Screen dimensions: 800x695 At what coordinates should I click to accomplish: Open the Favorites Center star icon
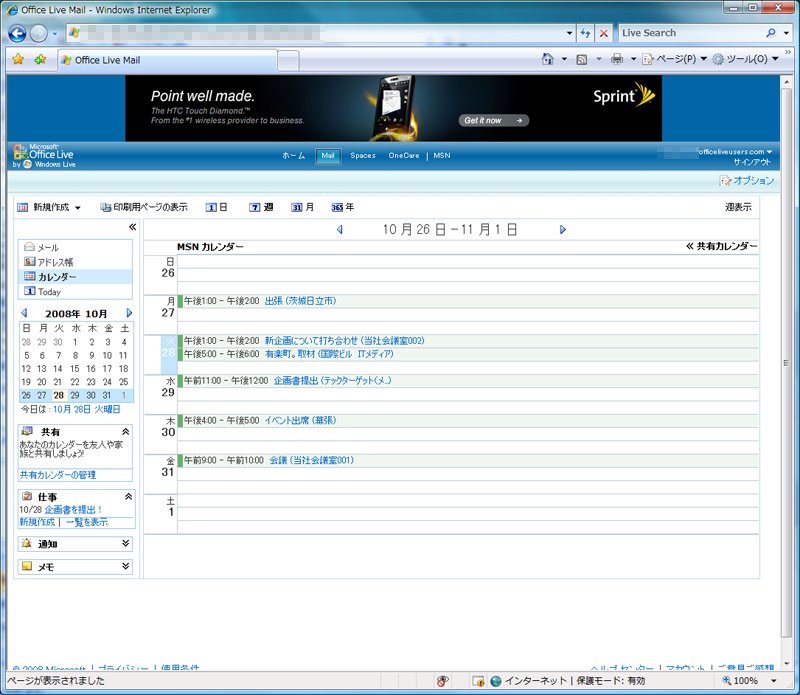click(18, 59)
